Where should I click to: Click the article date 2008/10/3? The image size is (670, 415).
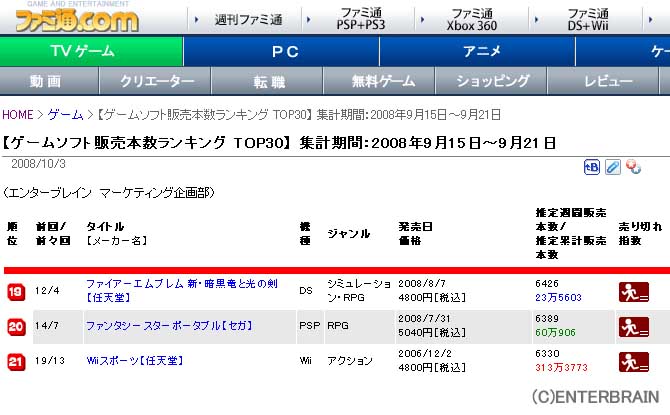[x=38, y=164]
